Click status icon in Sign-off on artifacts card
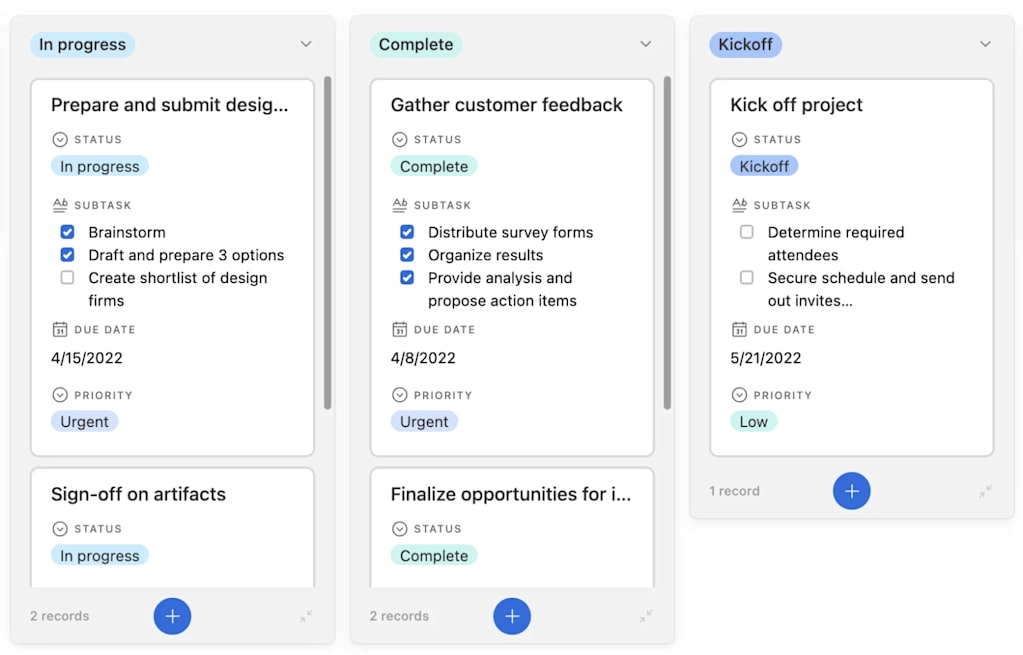 coord(60,528)
